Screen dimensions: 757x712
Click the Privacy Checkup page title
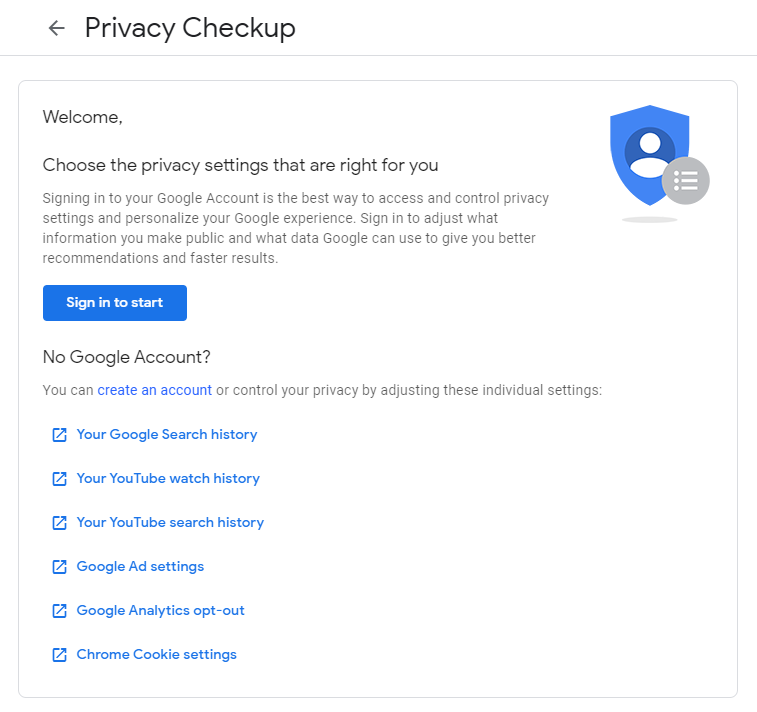(x=190, y=28)
